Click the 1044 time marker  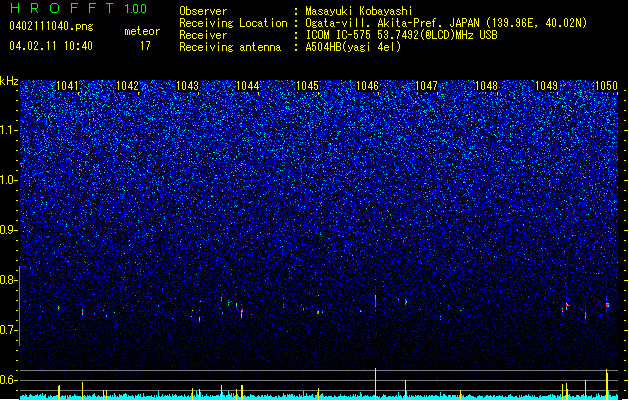(x=248, y=86)
